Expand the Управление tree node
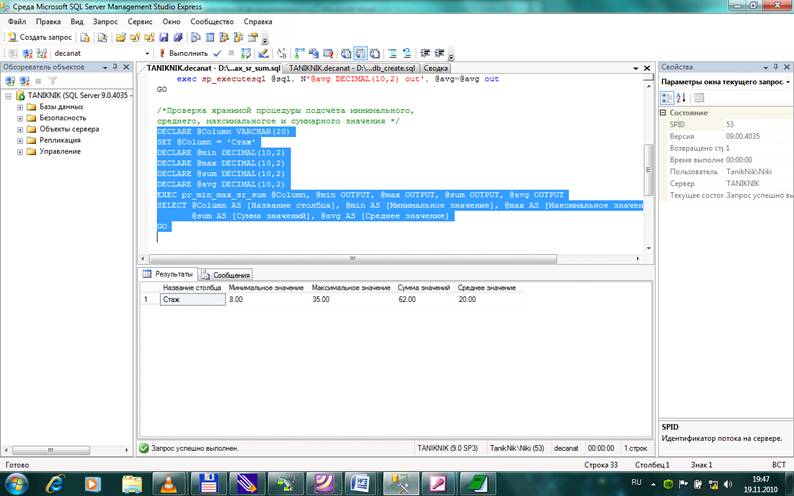This screenshot has width=794, height=496. [x=19, y=152]
